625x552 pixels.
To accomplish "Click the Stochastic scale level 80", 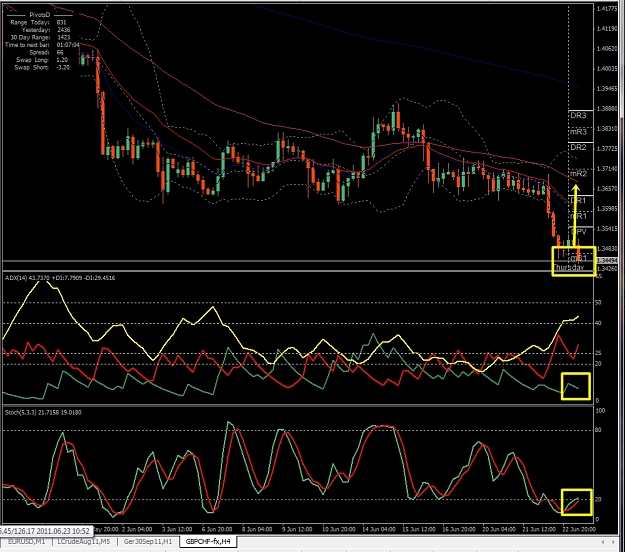I will [598, 430].
